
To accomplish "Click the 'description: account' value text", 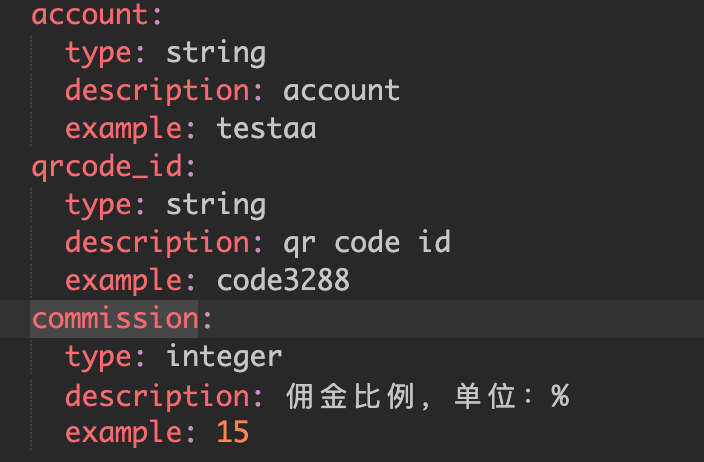I will pyautogui.click(x=341, y=91).
